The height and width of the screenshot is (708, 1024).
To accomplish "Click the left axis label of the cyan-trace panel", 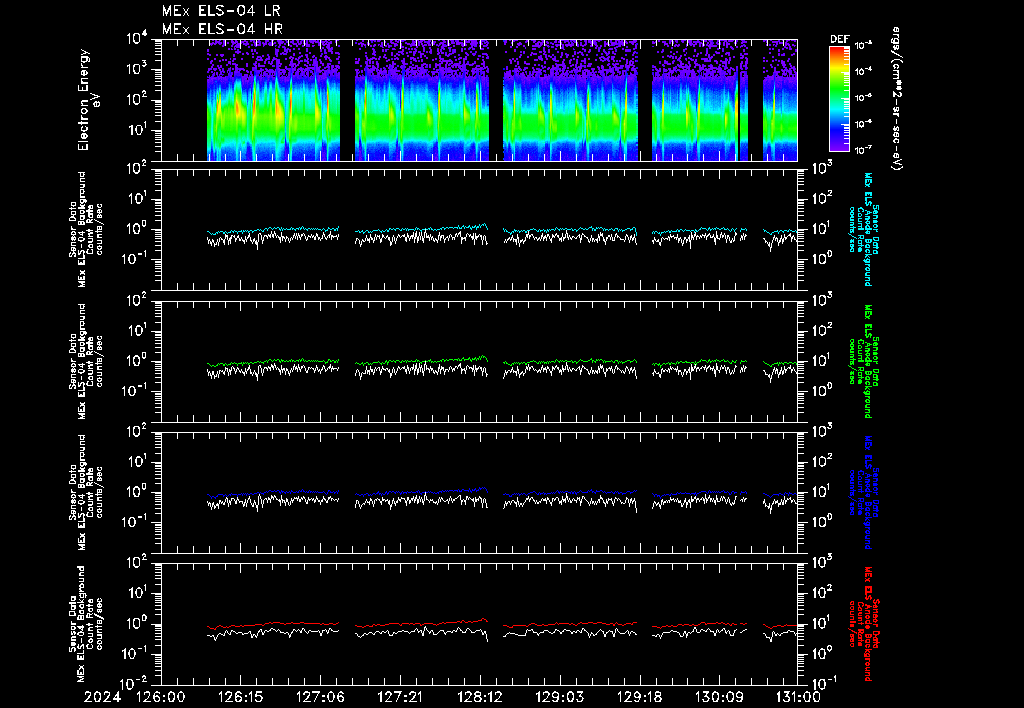I will click(86, 229).
